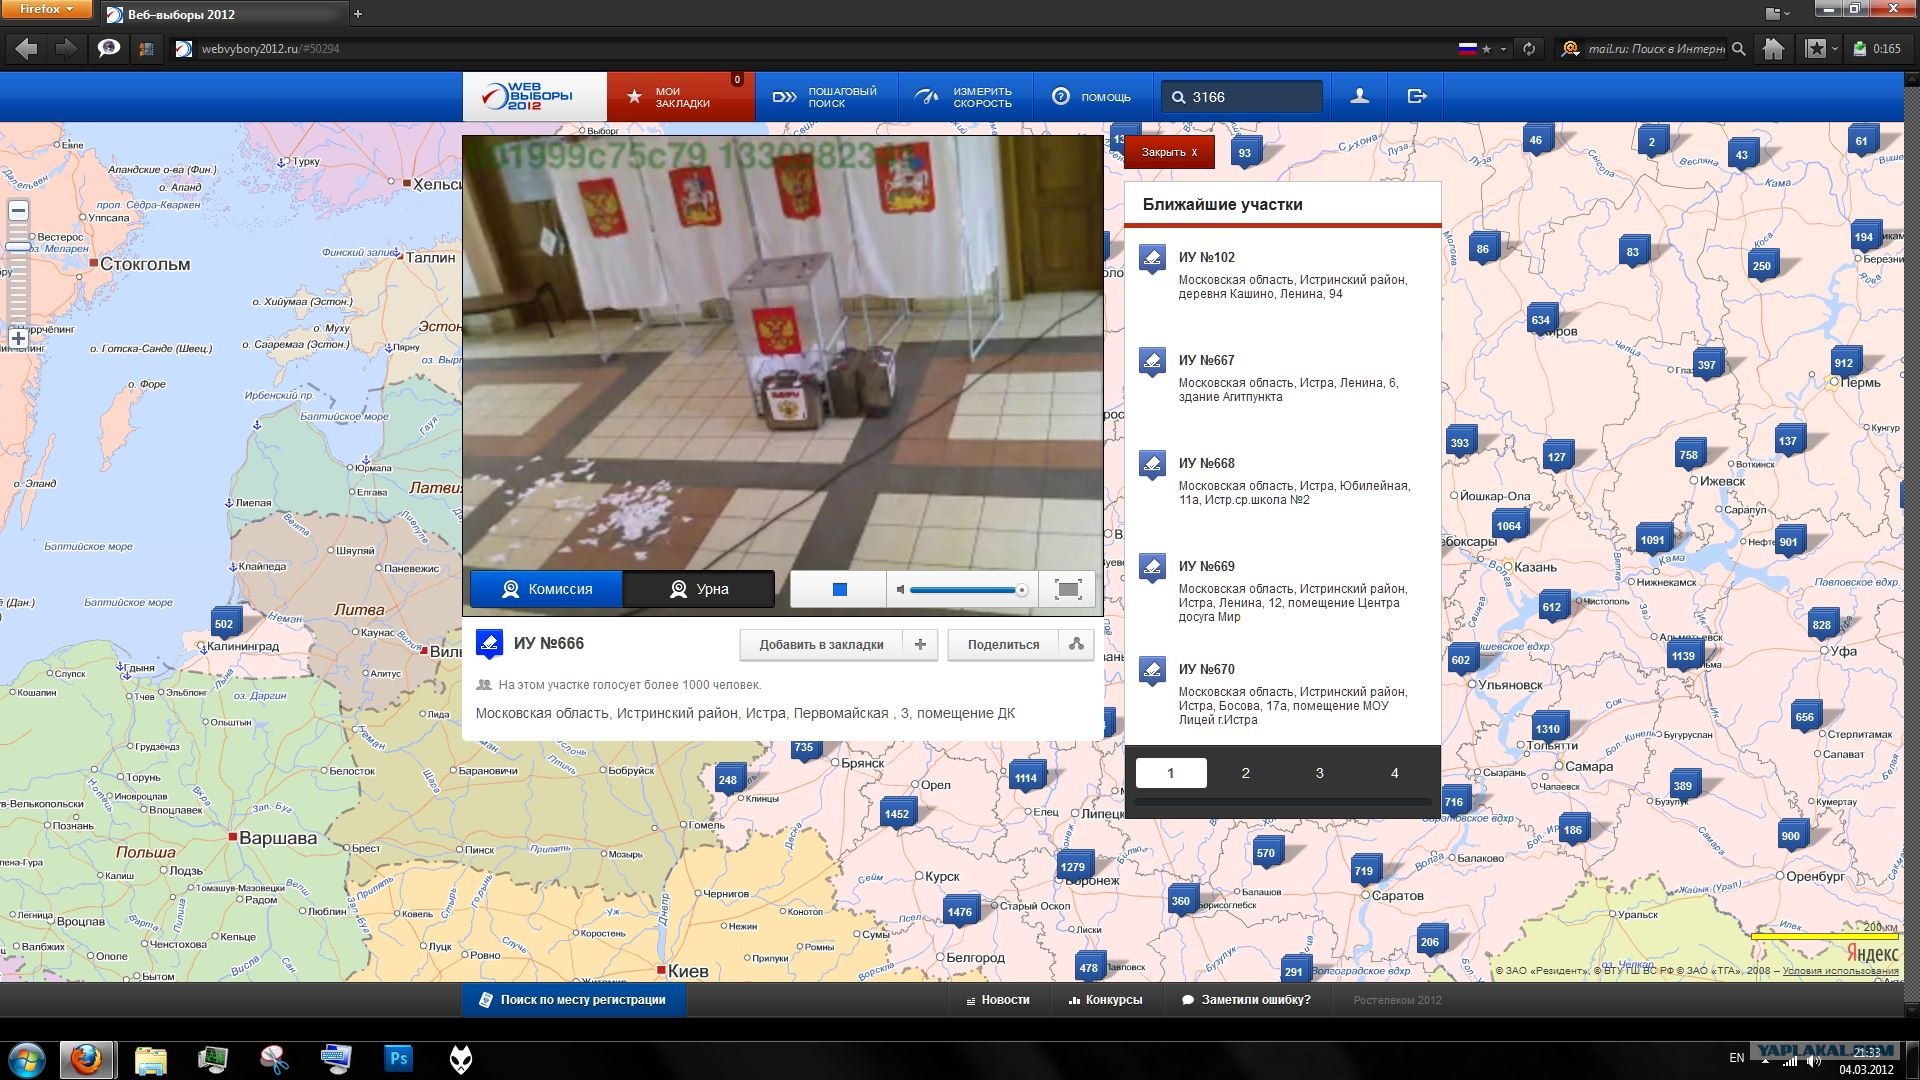
Task: Stop the video playback
Action: pos(840,590)
